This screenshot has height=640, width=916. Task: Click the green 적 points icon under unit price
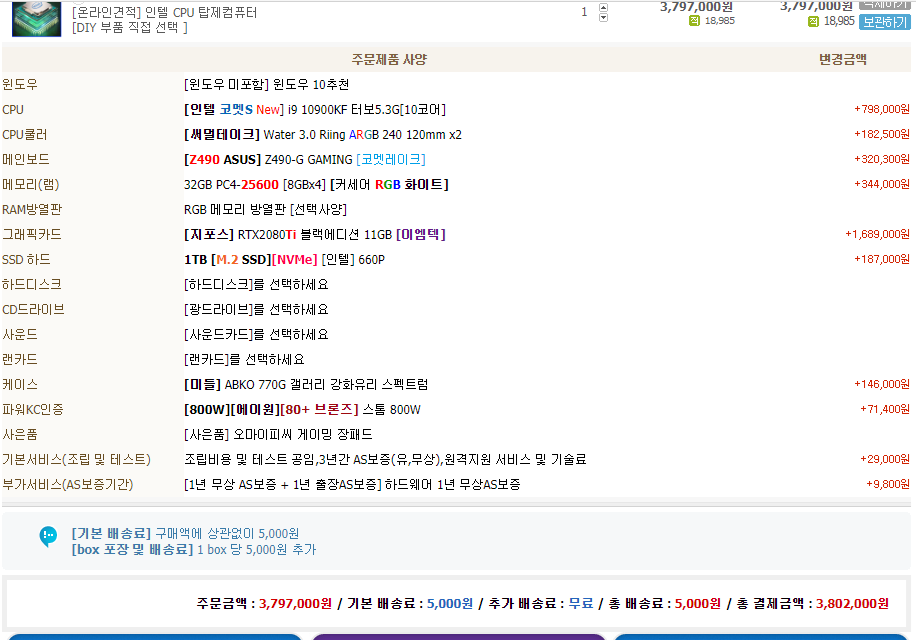coord(694,21)
